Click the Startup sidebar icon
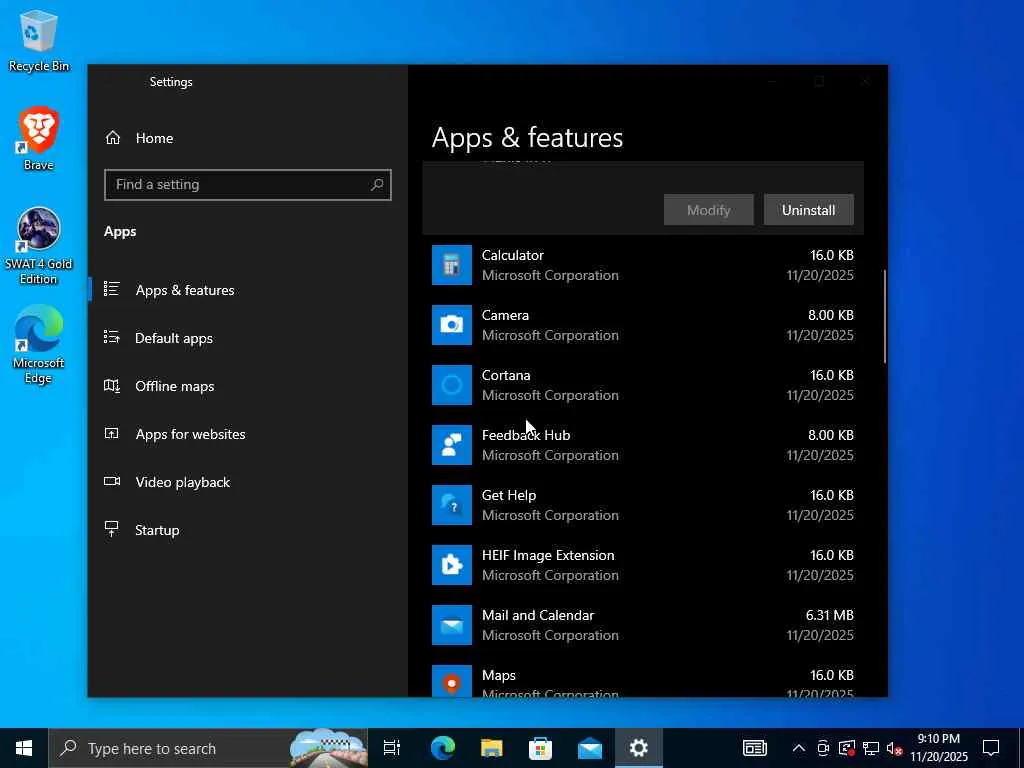The image size is (1024, 768). (112, 529)
